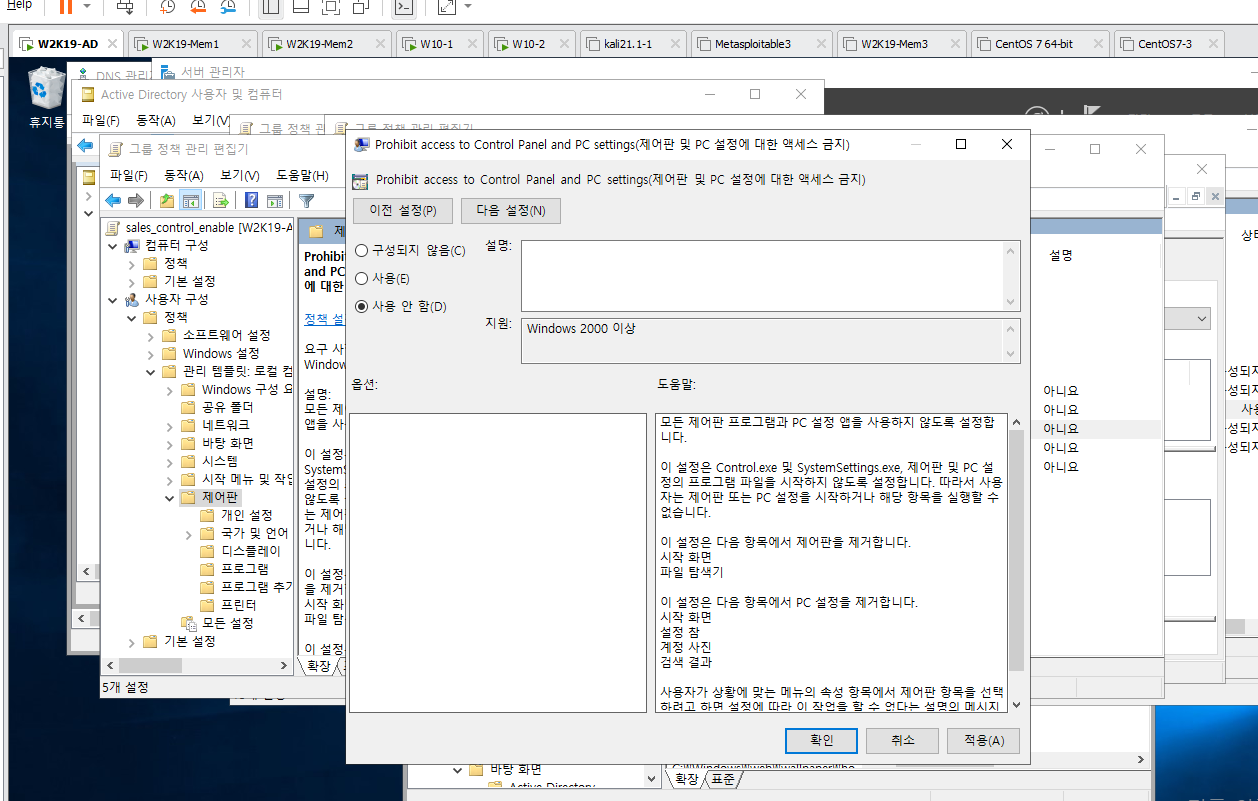The height and width of the screenshot is (801, 1258).
Task: Confirm with the 확인 button
Action: [821, 740]
